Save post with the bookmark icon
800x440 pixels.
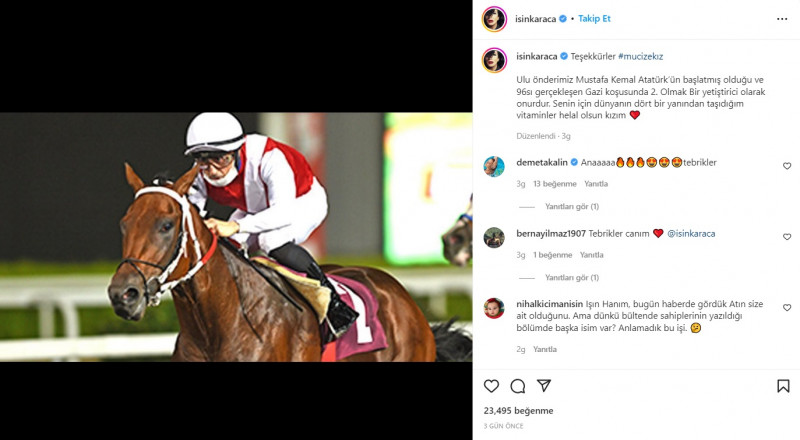coord(783,386)
